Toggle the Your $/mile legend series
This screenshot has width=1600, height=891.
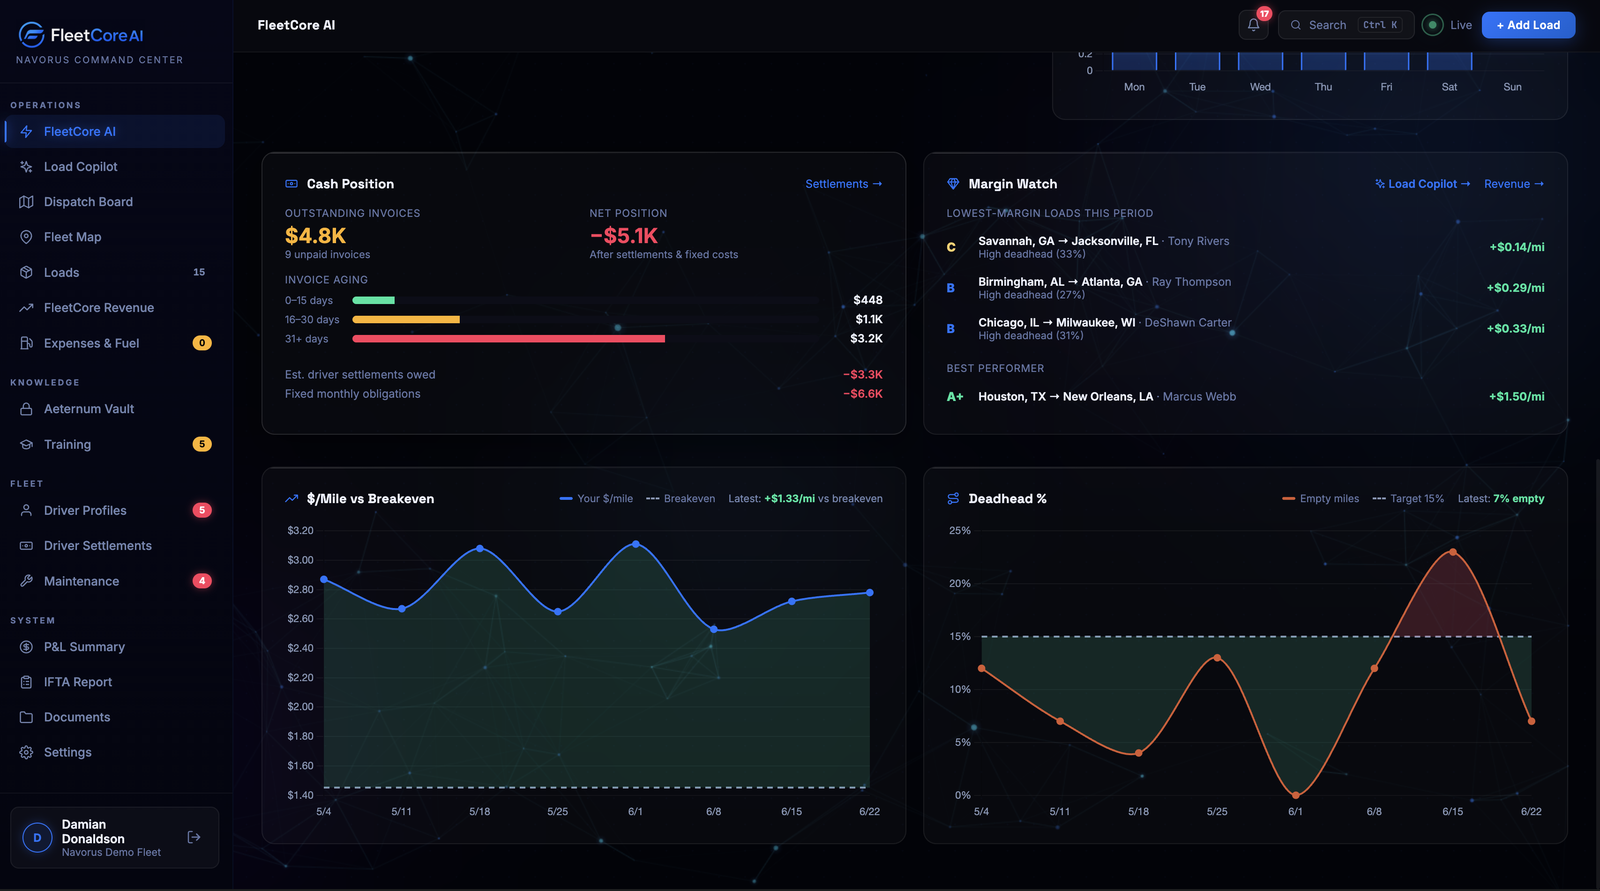[x=596, y=498]
